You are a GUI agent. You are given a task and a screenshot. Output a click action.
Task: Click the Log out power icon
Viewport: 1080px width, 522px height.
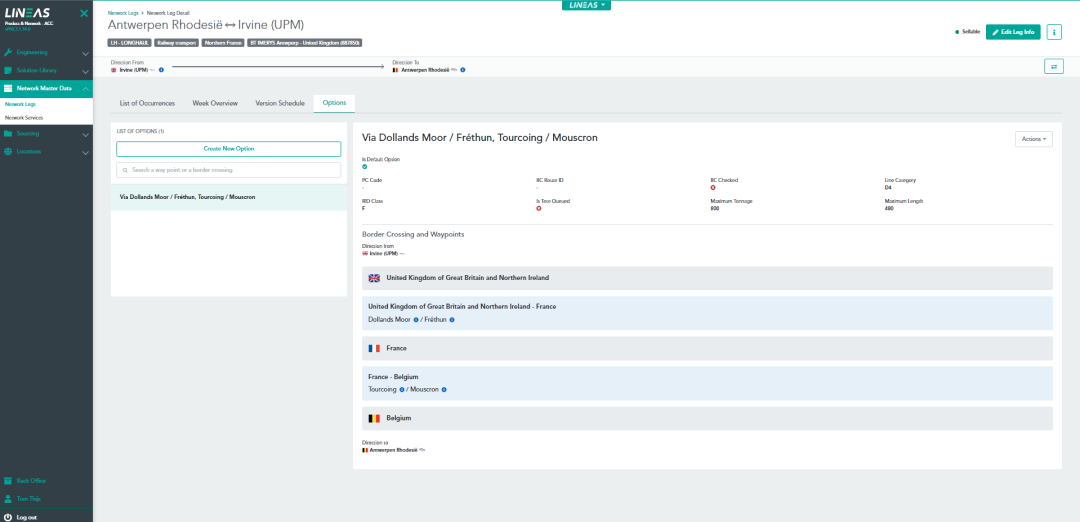click(8, 516)
